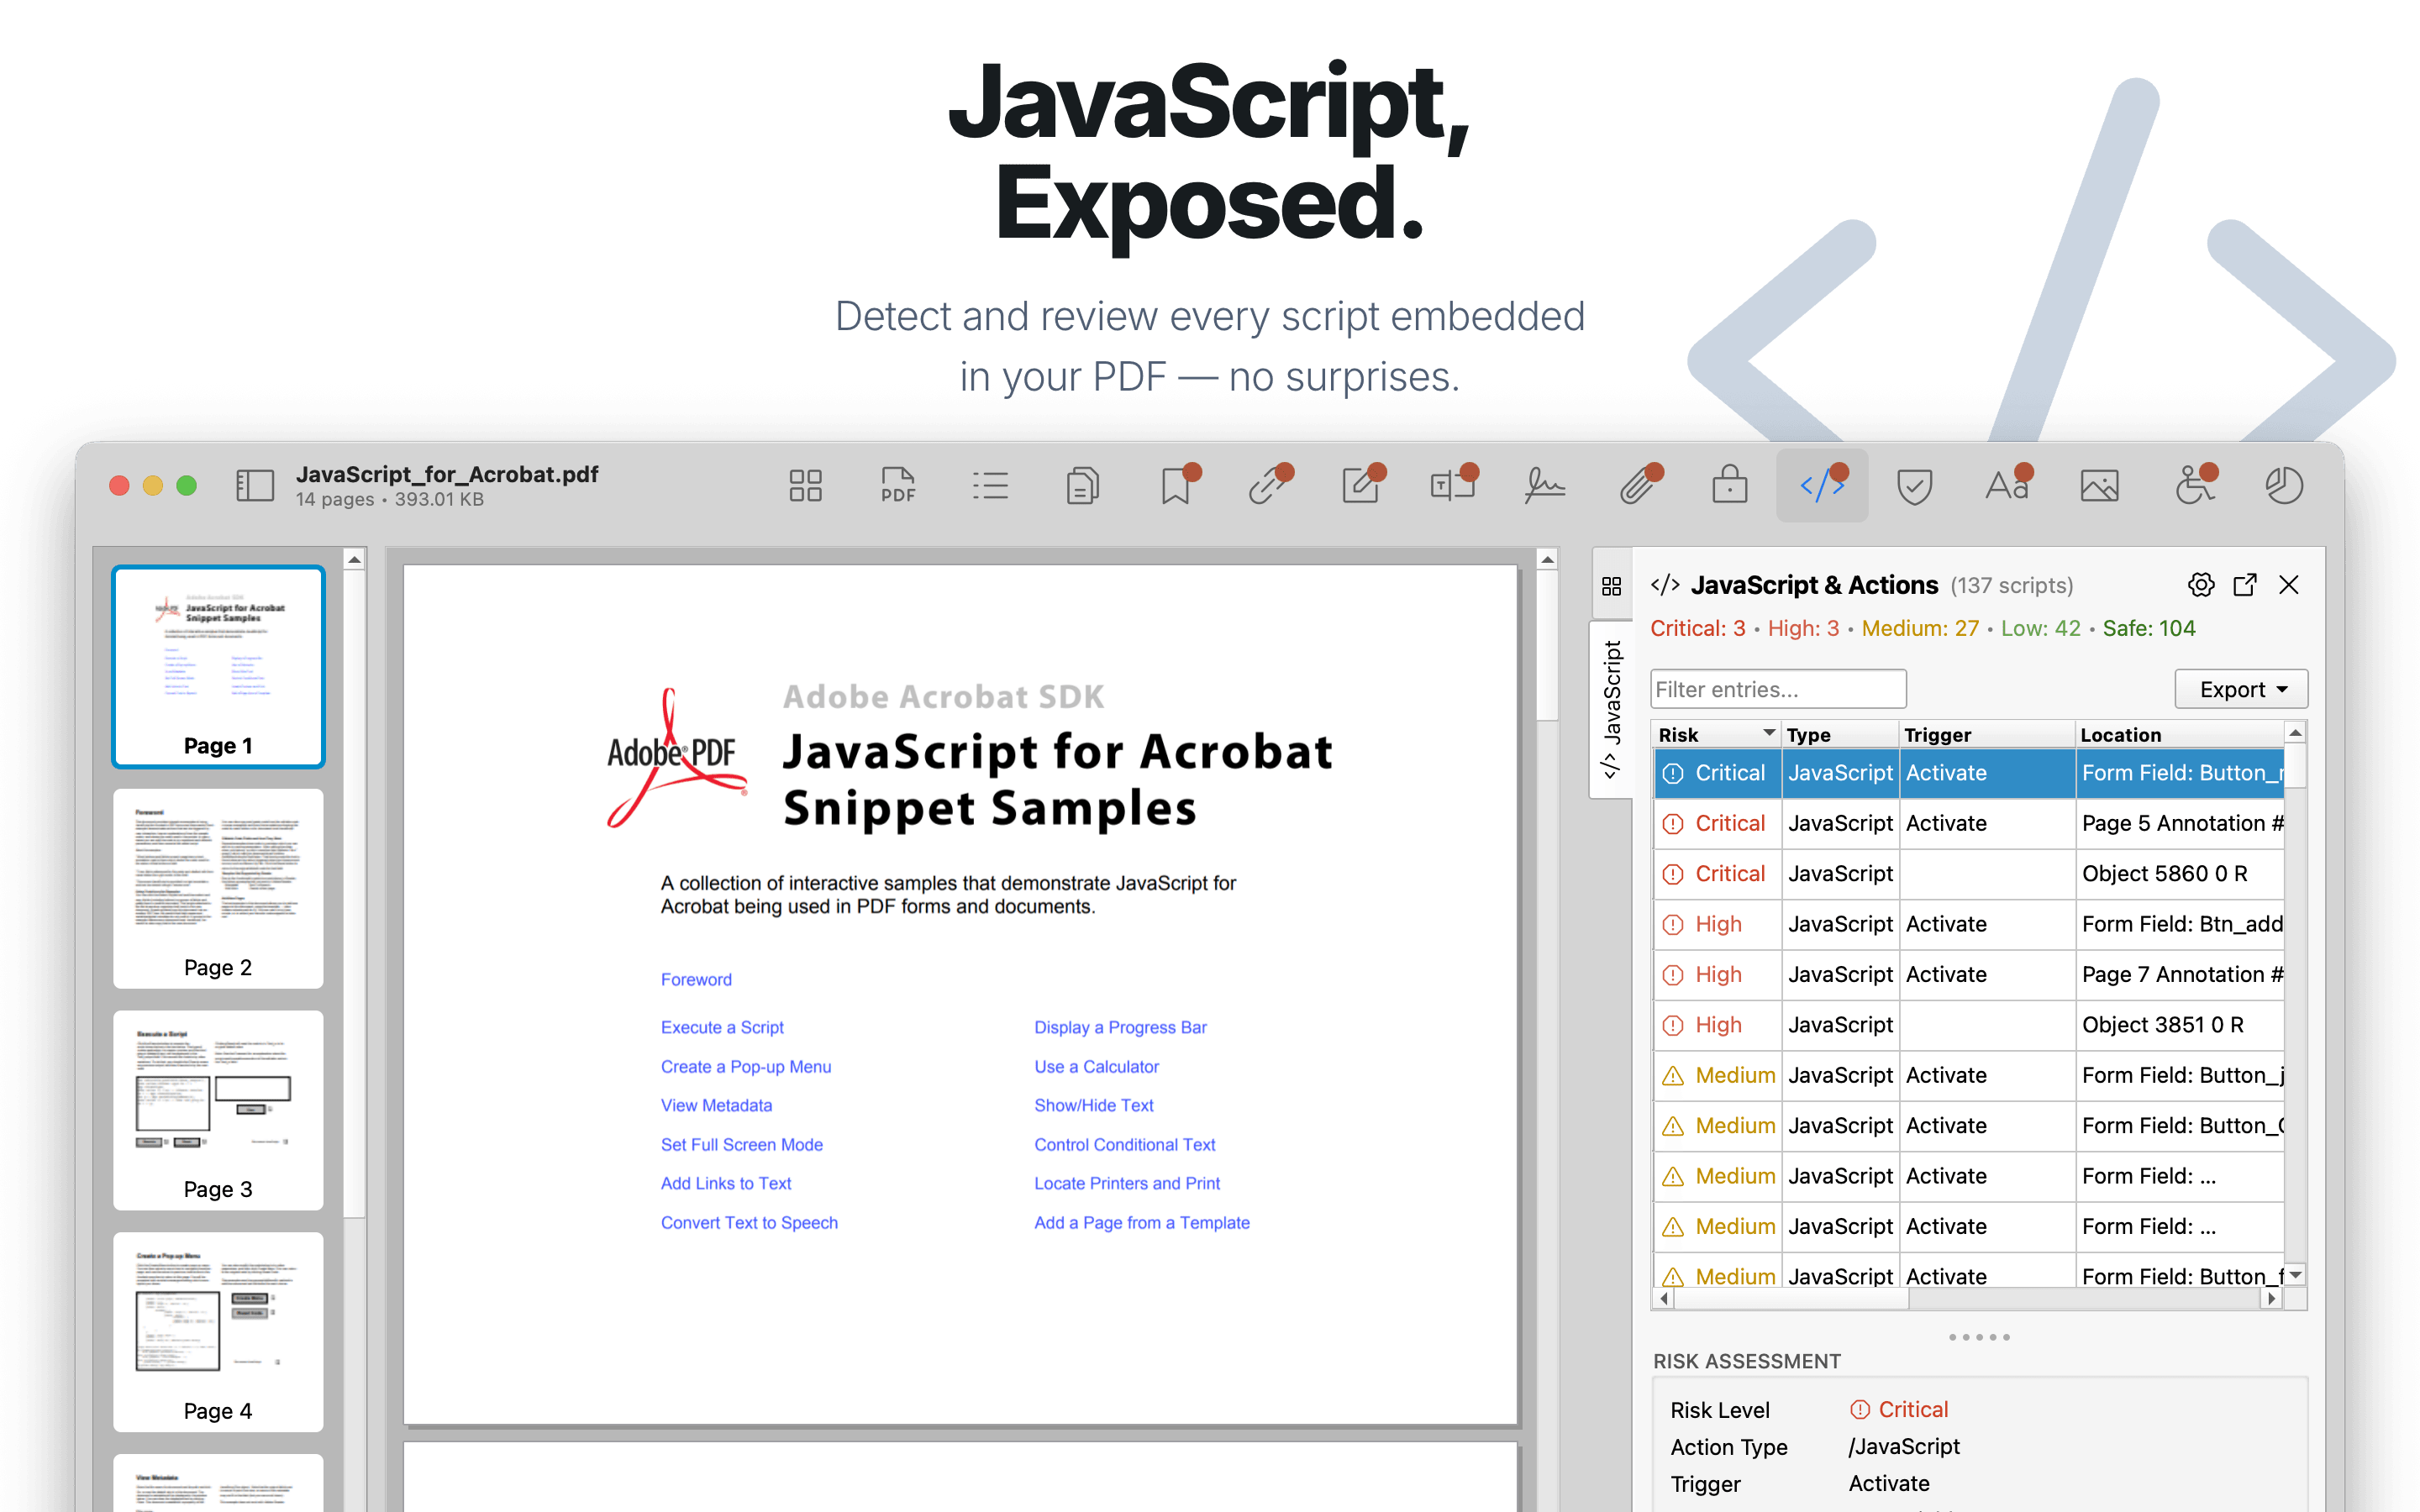Screen dimensions: 2420x1512
Task: Open the PDF document info icon
Action: click(897, 486)
